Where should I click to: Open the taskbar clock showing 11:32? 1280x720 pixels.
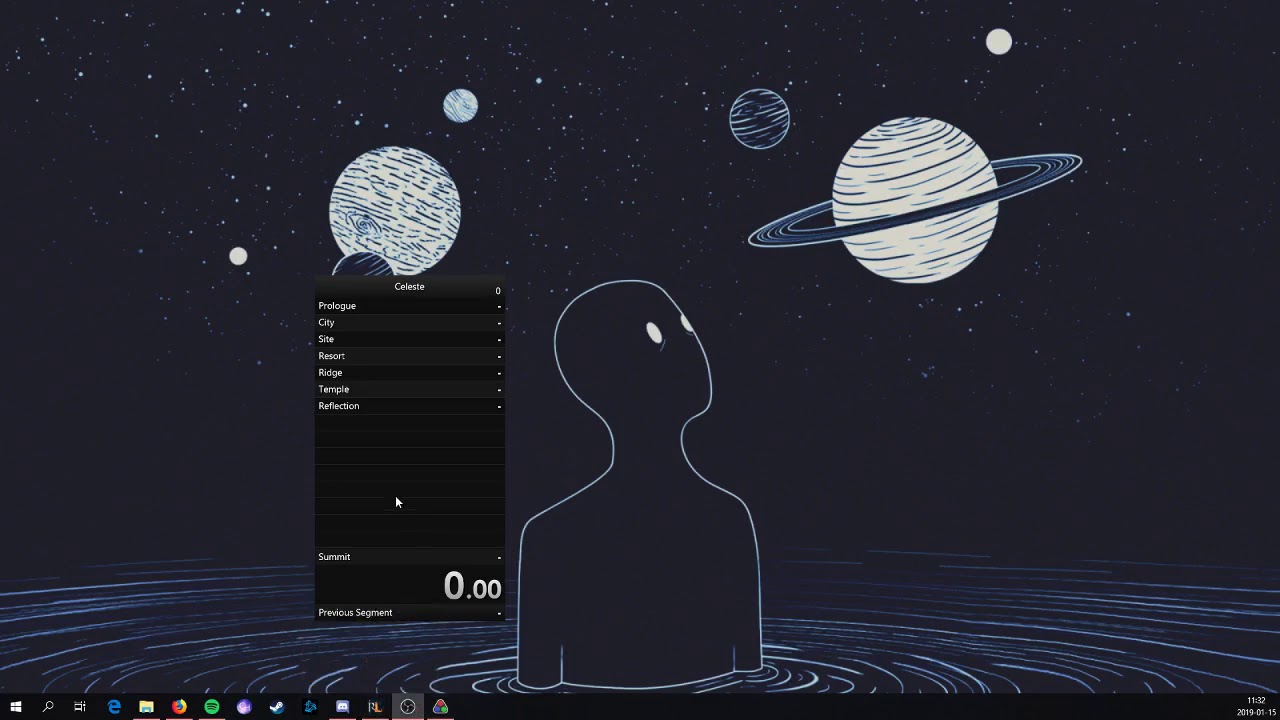1256,707
